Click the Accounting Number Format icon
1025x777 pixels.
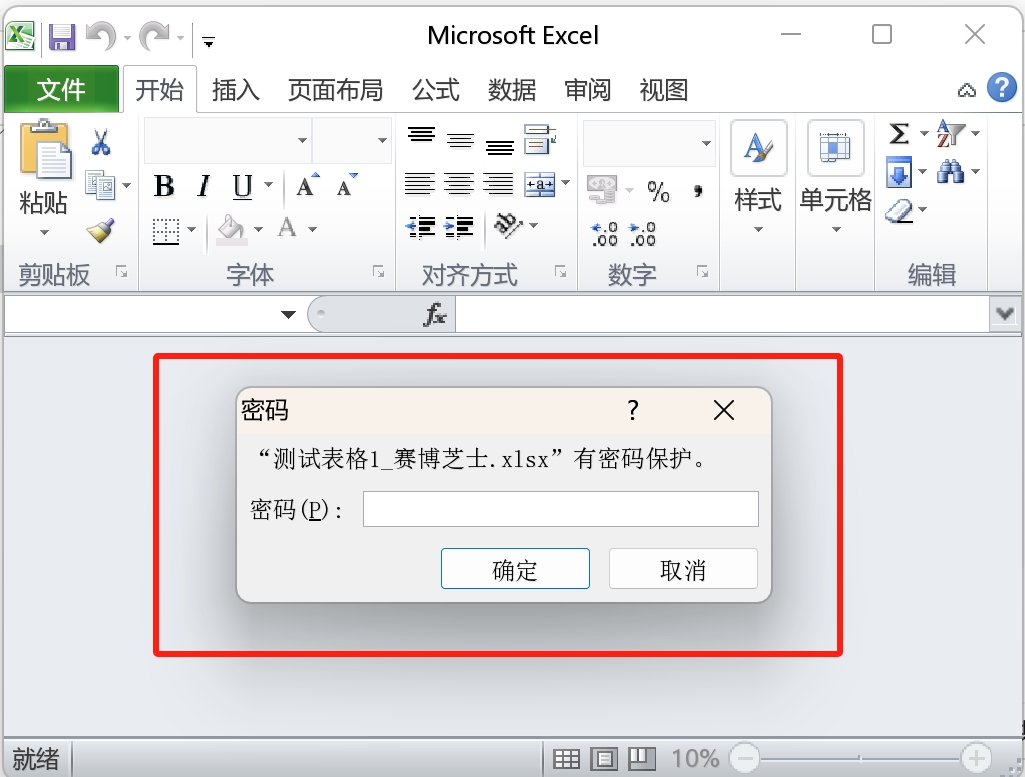coord(602,190)
